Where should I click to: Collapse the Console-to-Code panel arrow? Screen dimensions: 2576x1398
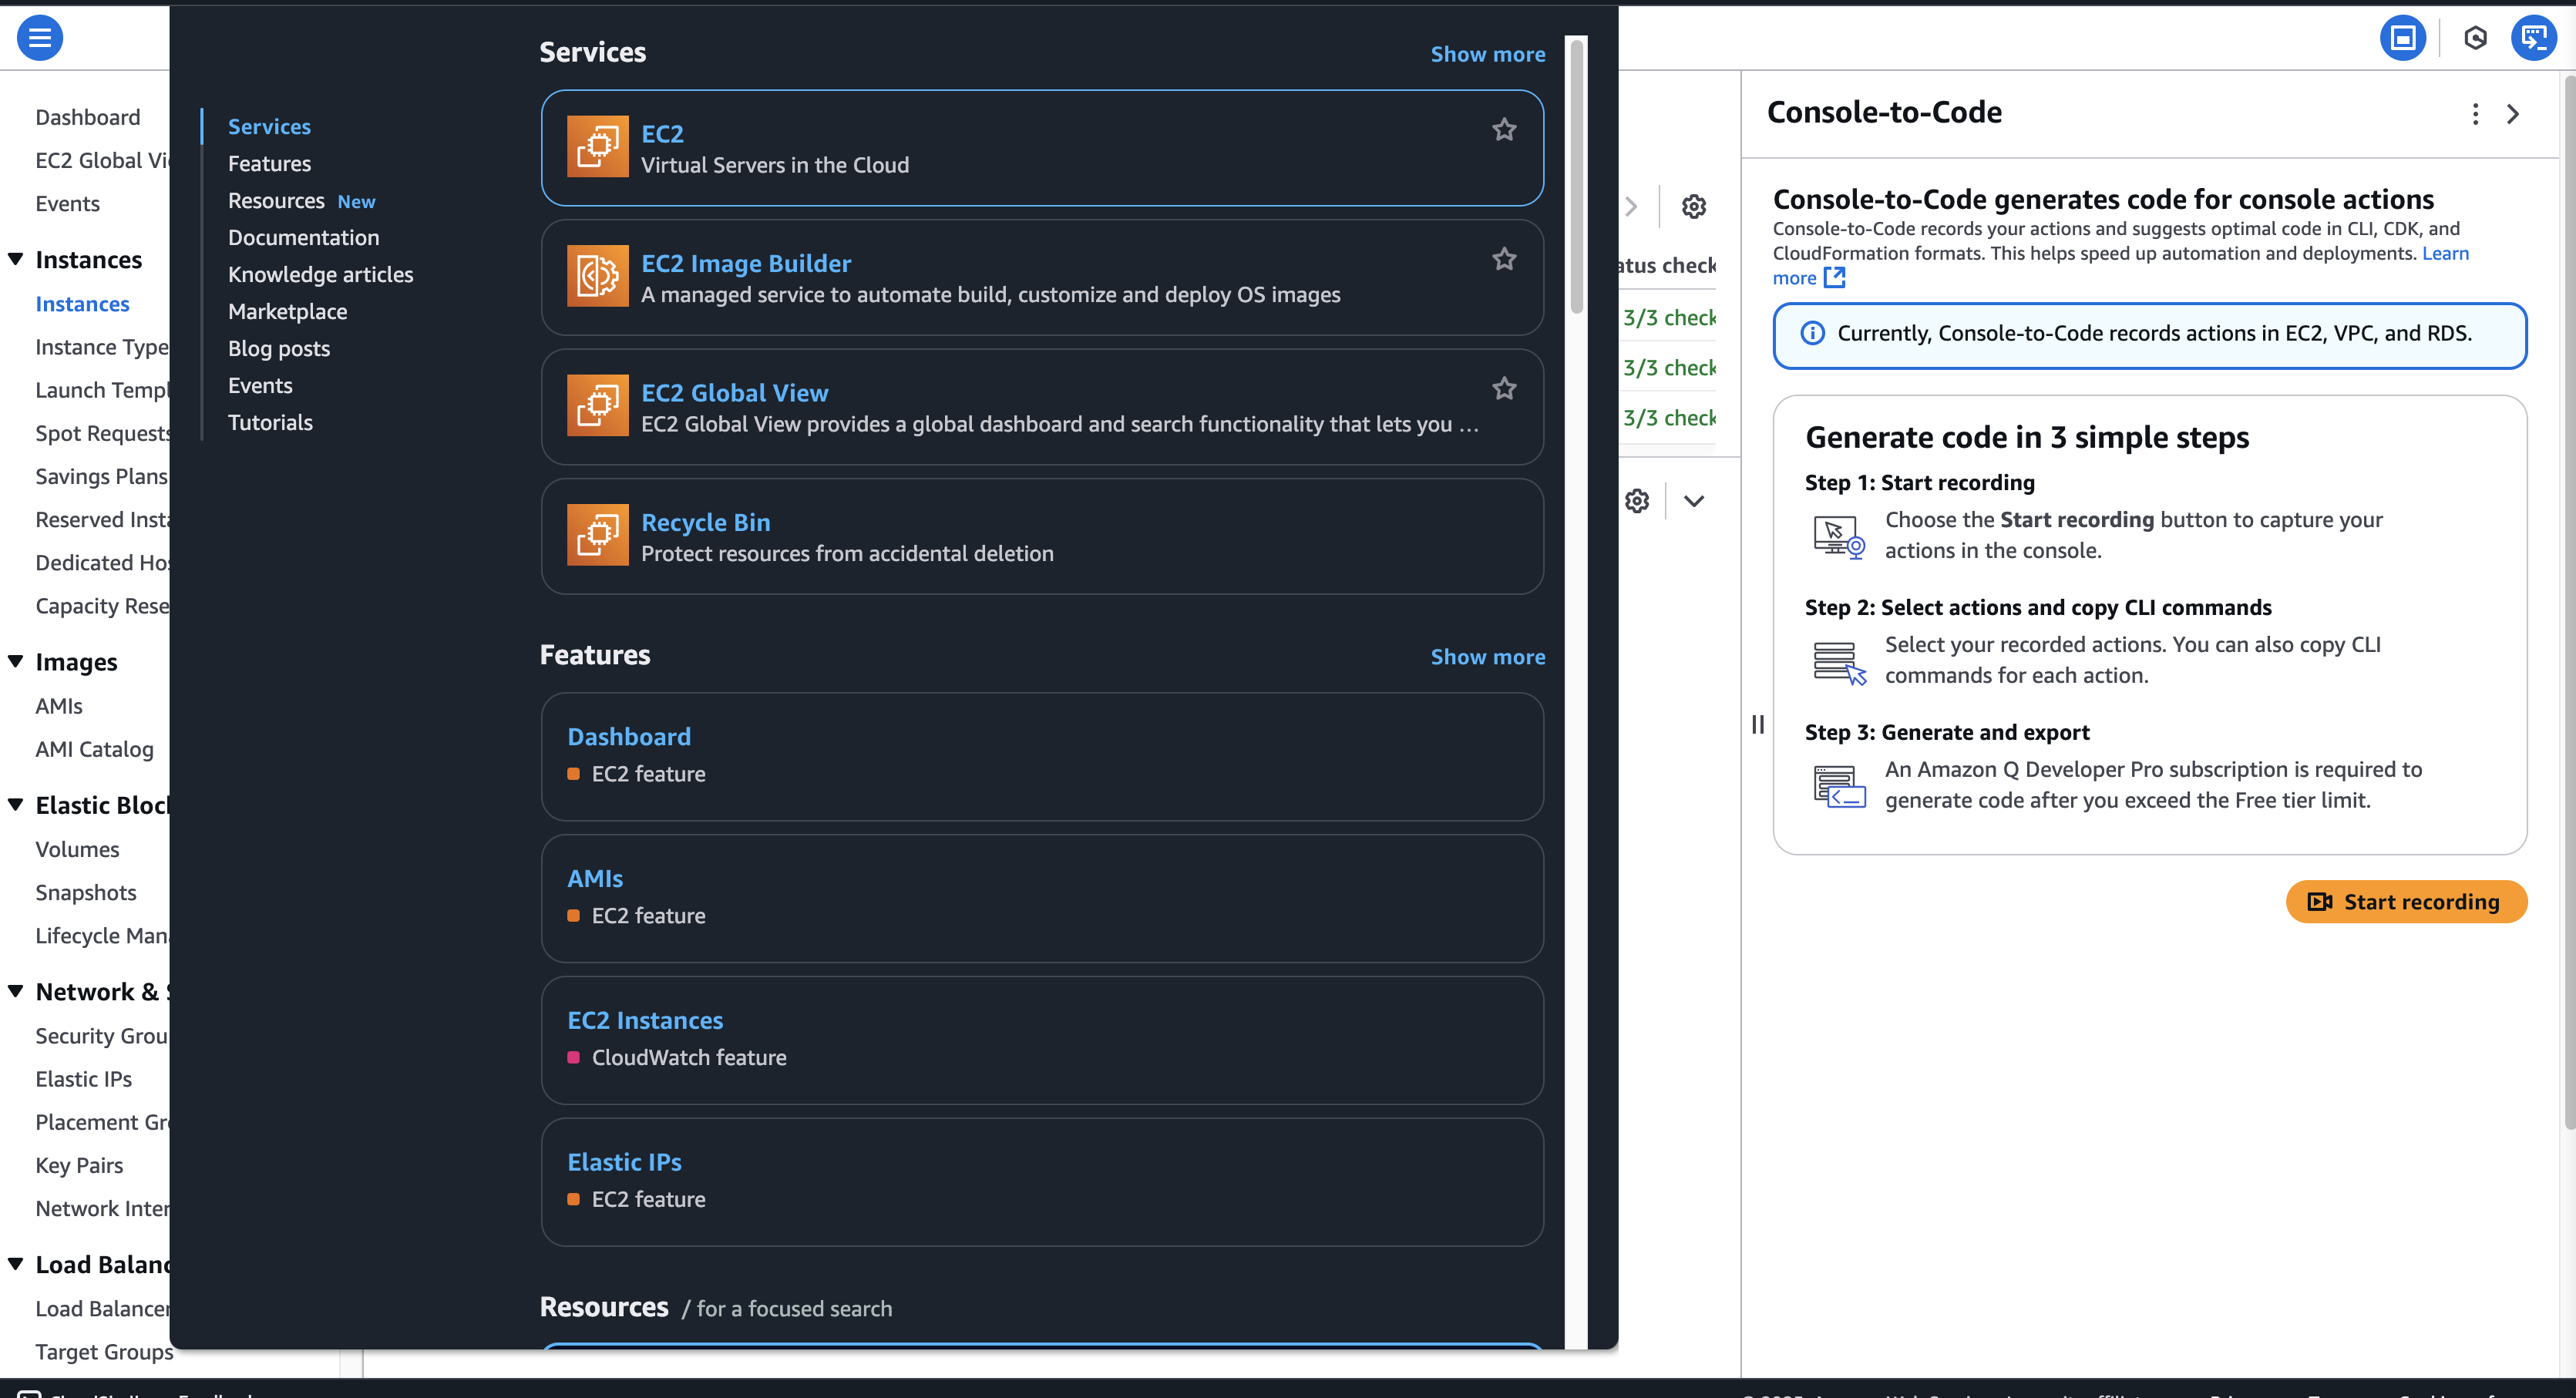pos(2512,114)
